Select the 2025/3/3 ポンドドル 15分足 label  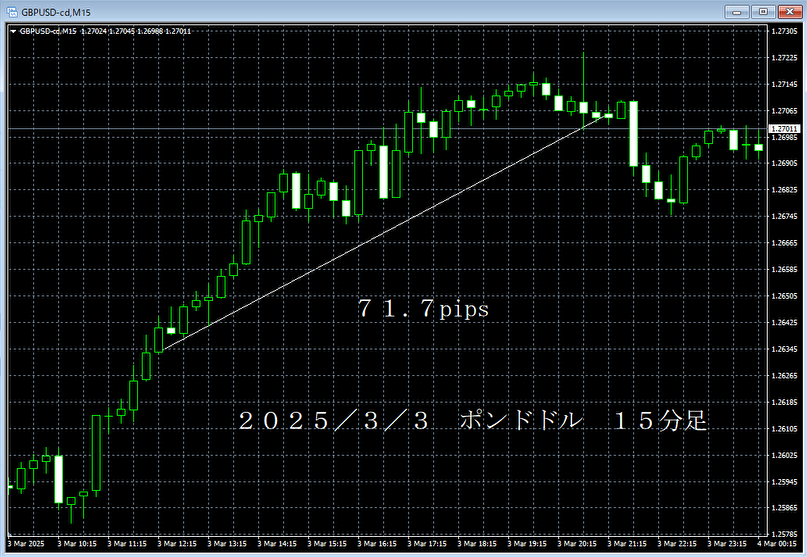tap(472, 421)
